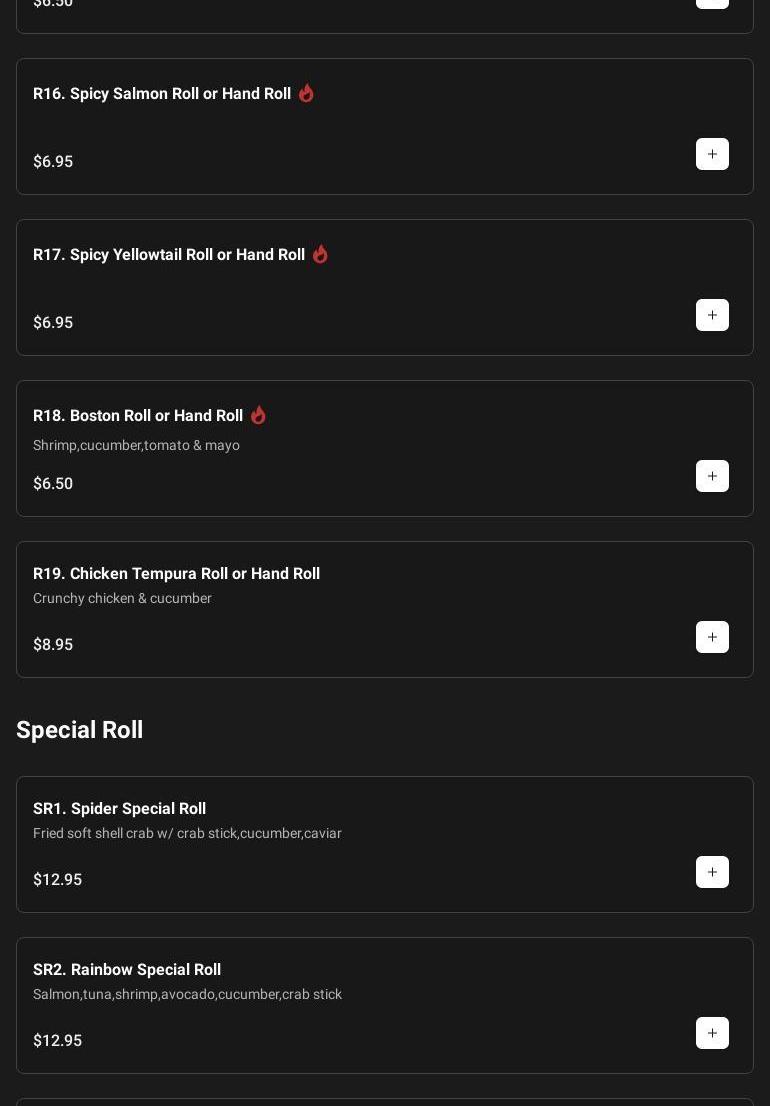770x1106 pixels.
Task: Add R18 Boston Roll to cart
Action: (x=712, y=476)
